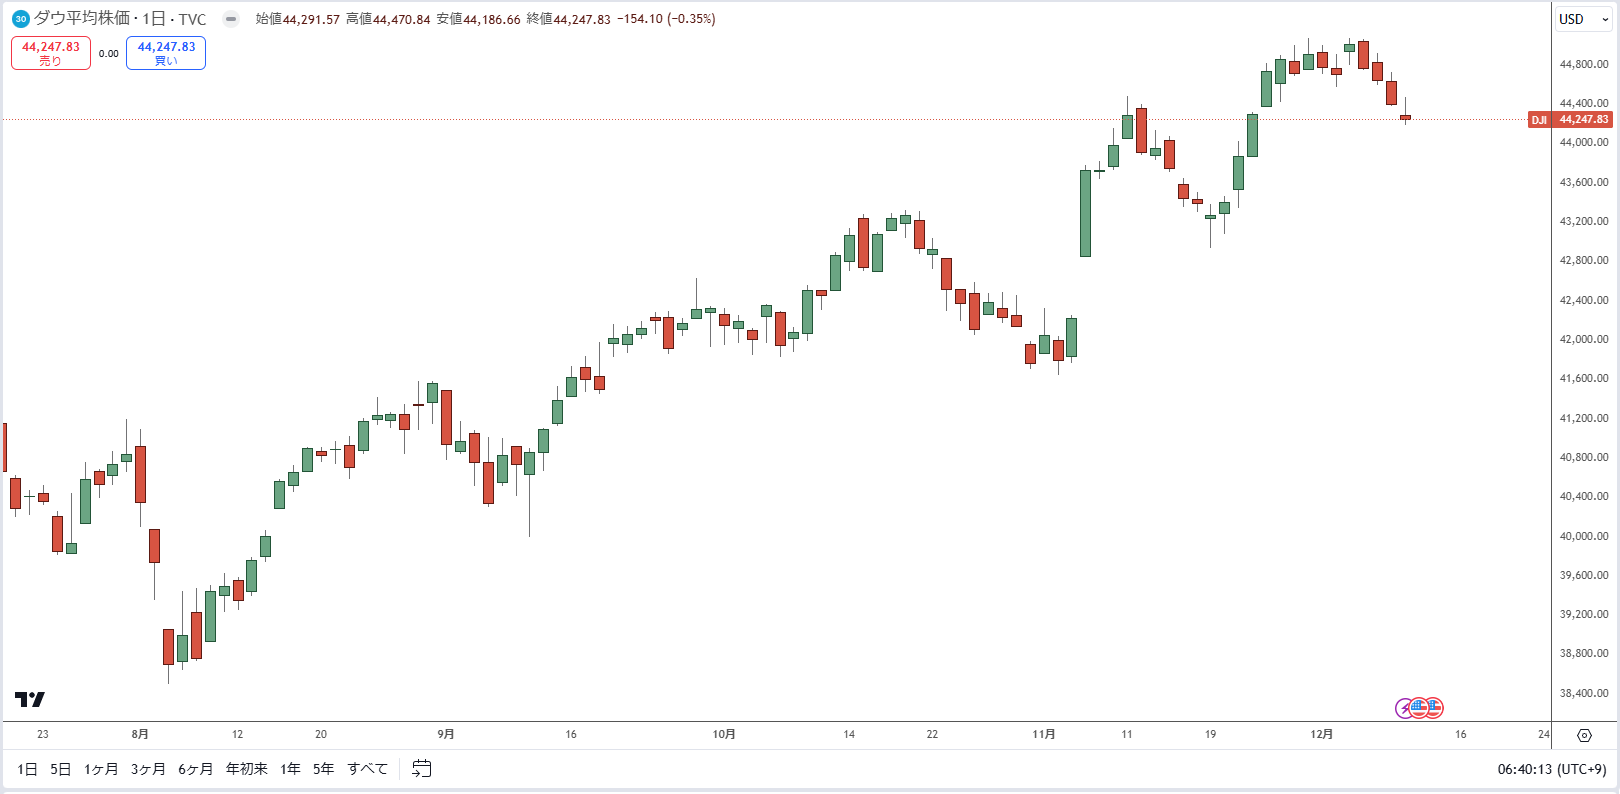Open the purple lightning event marker

pyautogui.click(x=1404, y=708)
